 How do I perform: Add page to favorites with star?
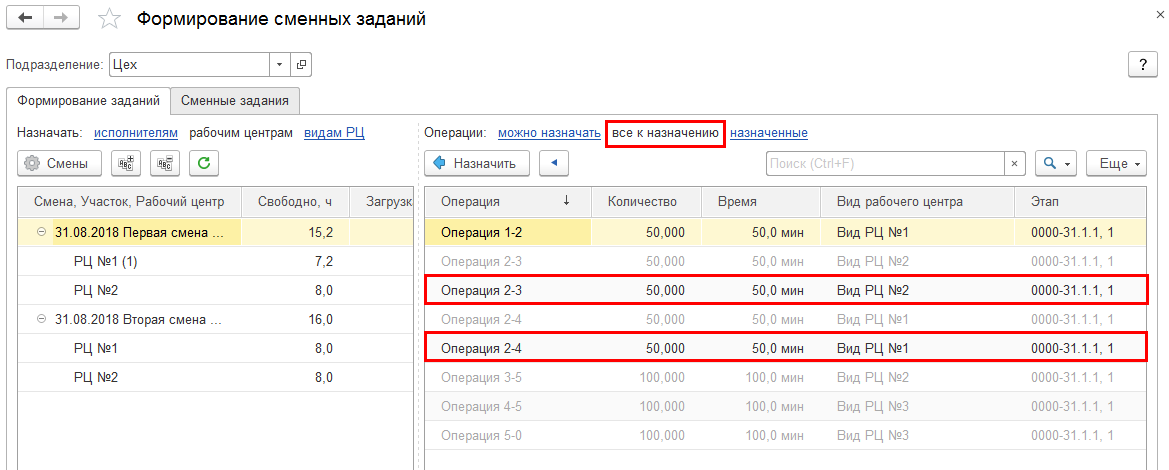pyautogui.click(x=111, y=20)
